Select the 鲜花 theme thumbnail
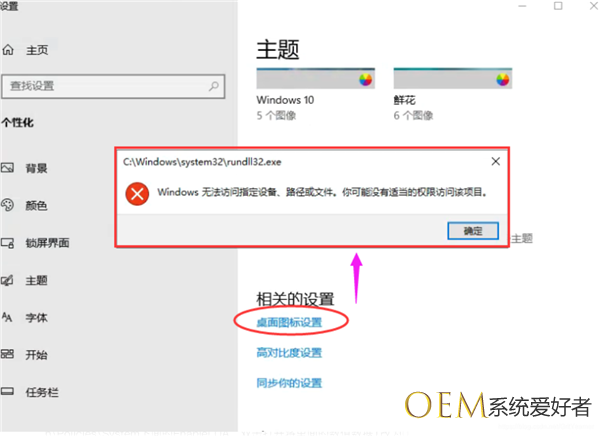Screen dimensions: 600x436 point(453,78)
